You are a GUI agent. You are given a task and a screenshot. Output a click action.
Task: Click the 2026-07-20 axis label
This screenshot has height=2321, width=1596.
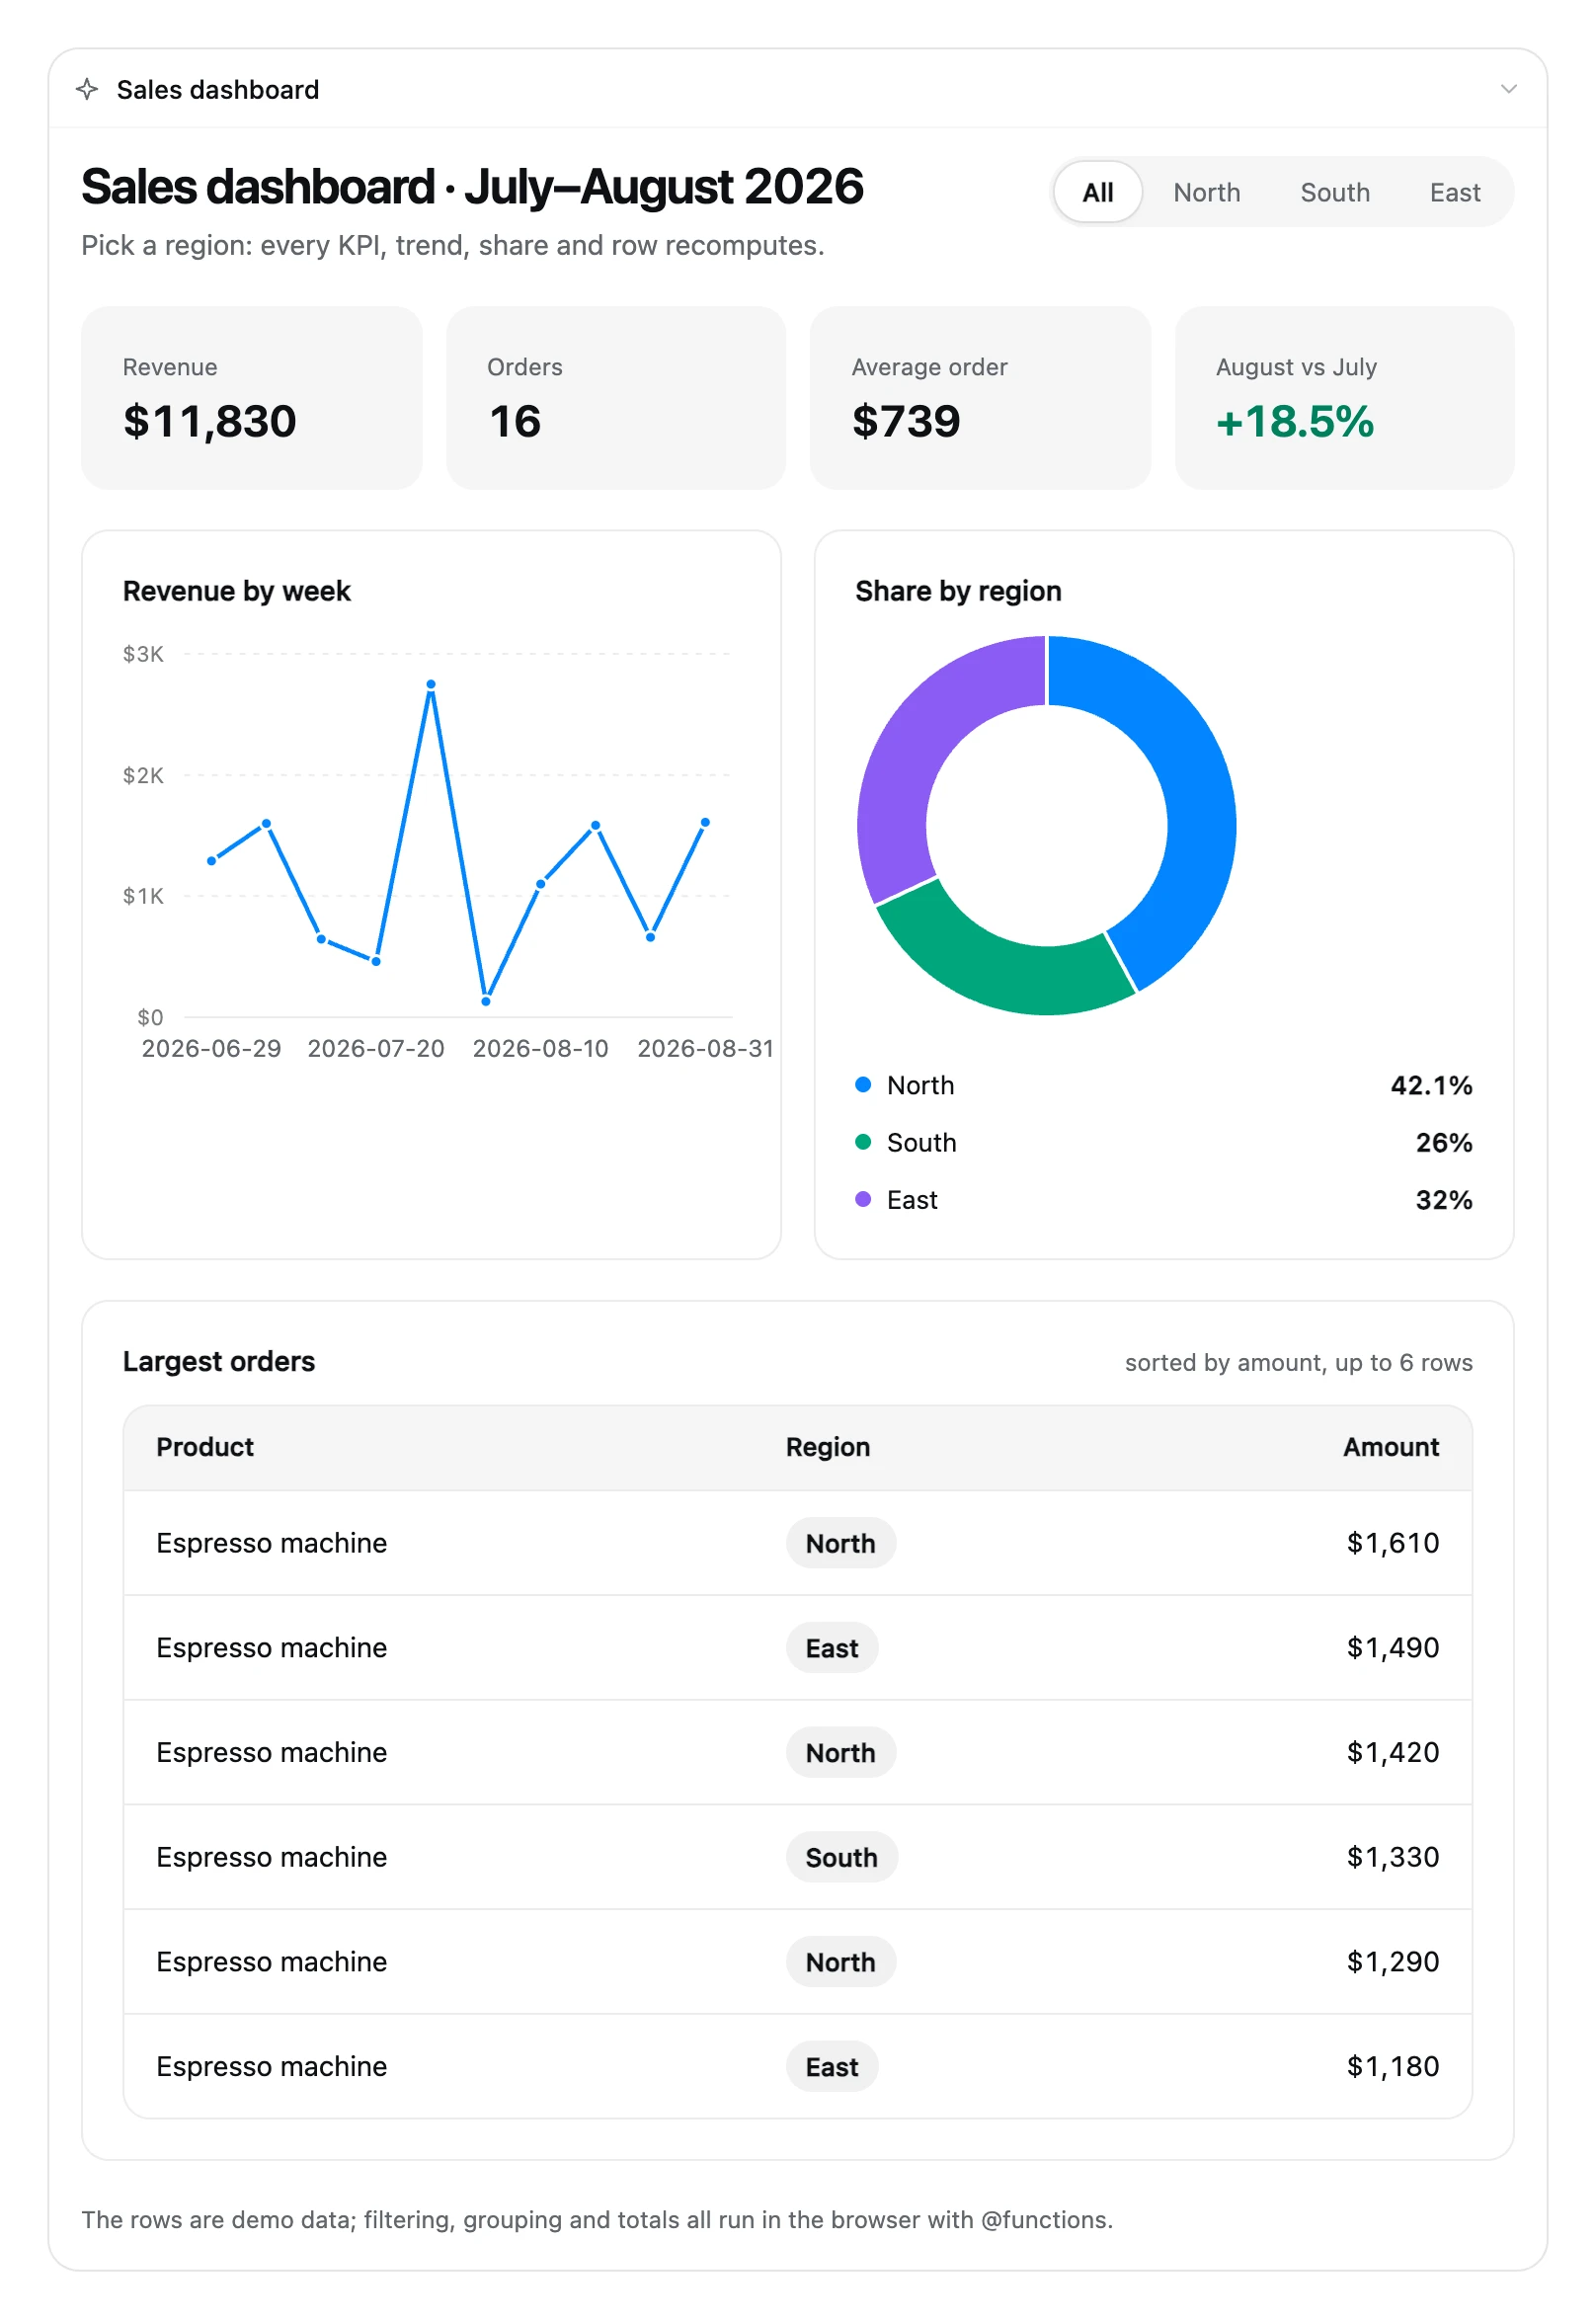(x=376, y=1048)
